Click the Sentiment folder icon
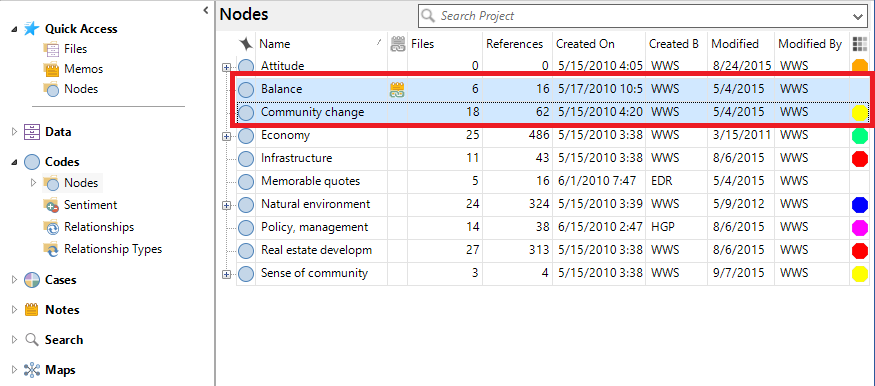The image size is (875, 386). coord(51,205)
